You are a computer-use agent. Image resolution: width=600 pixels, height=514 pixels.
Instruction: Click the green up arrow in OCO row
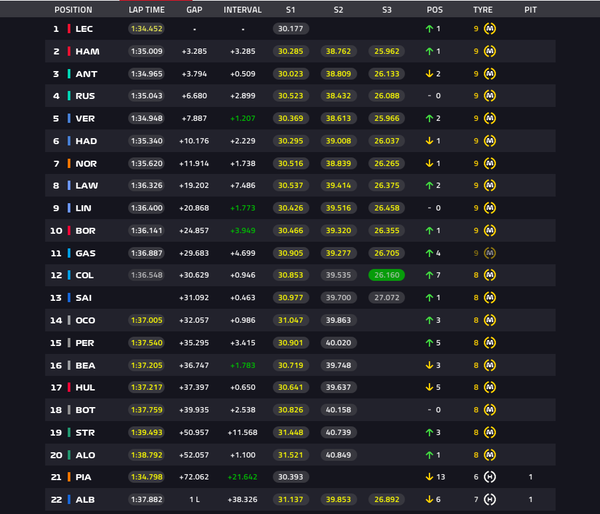(429, 320)
